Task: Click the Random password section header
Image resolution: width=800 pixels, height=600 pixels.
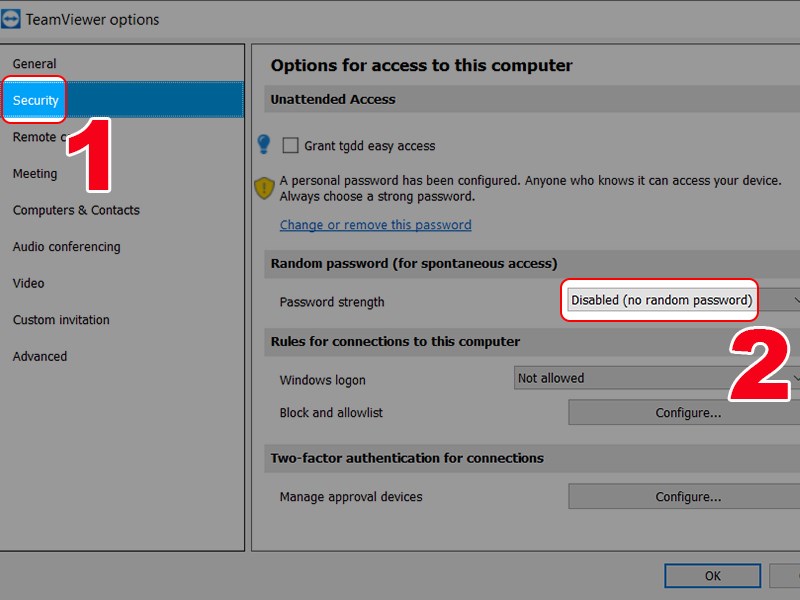Action: pos(532,264)
